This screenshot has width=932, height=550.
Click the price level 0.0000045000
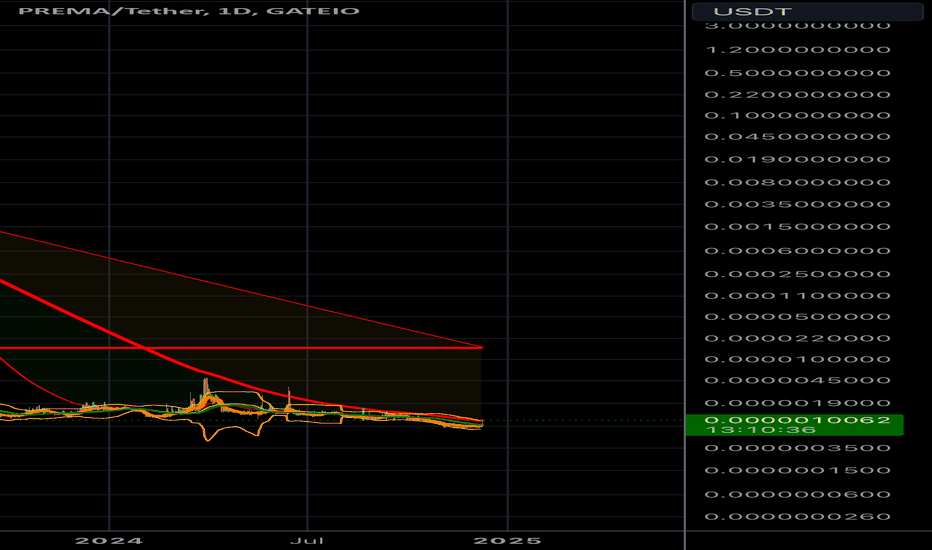click(x=797, y=380)
